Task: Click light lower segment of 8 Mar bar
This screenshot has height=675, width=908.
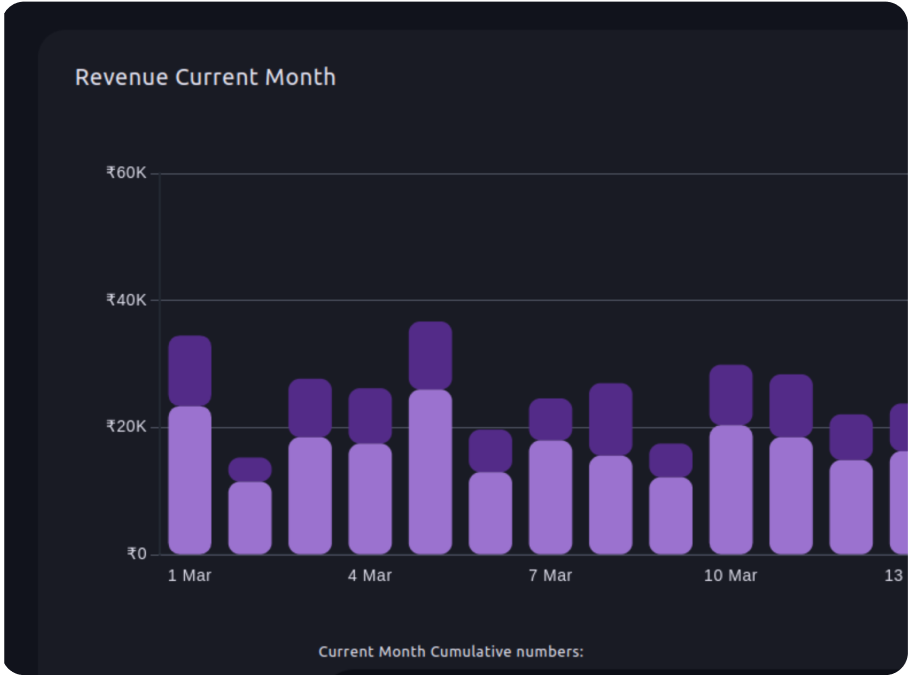Action: point(611,505)
